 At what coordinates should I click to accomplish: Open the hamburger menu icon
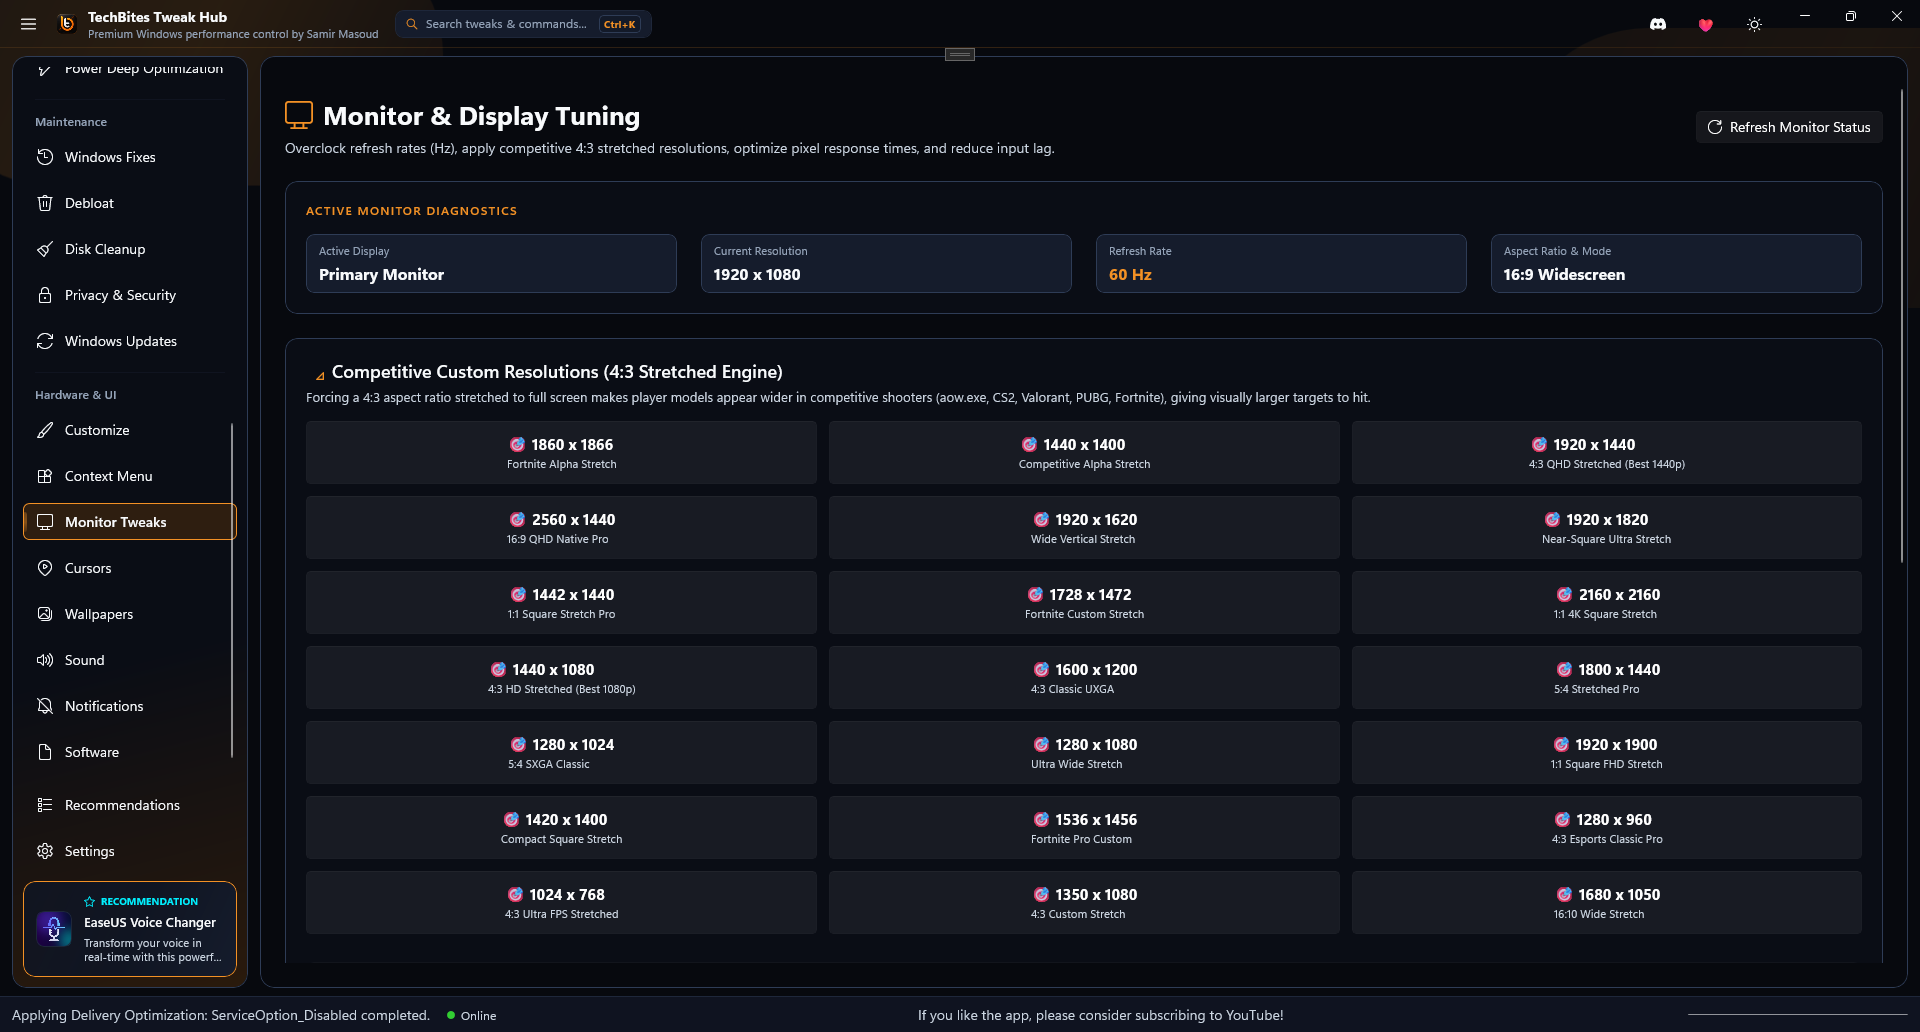click(28, 24)
